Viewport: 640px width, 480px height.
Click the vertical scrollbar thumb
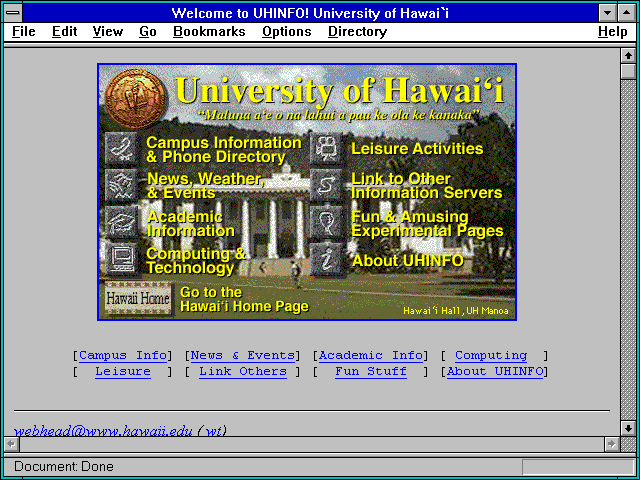point(628,71)
